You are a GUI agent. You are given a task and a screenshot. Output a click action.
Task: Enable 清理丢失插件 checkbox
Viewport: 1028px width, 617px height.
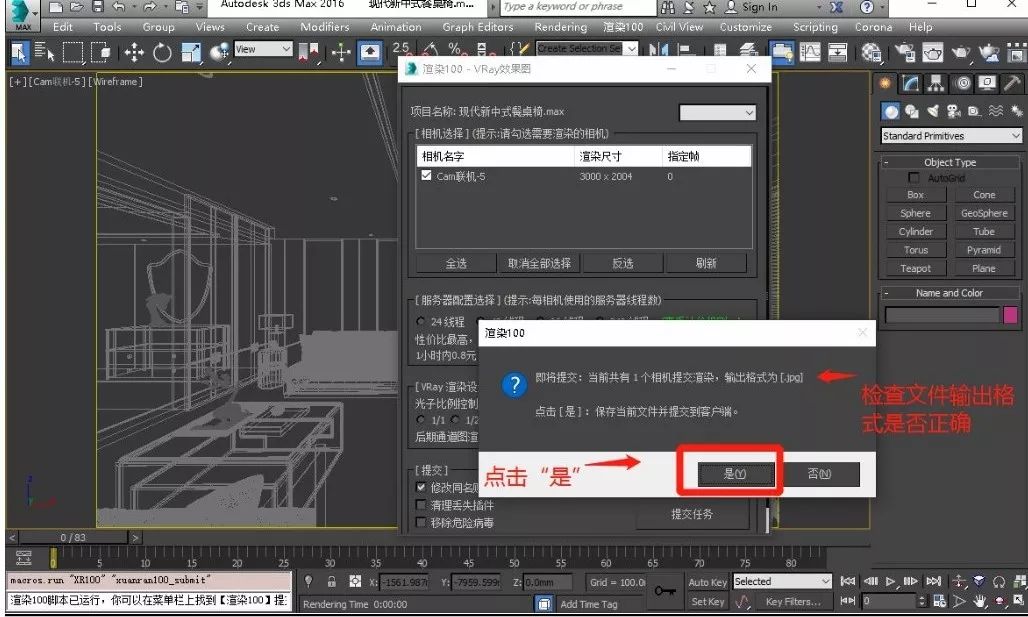pyautogui.click(x=421, y=505)
